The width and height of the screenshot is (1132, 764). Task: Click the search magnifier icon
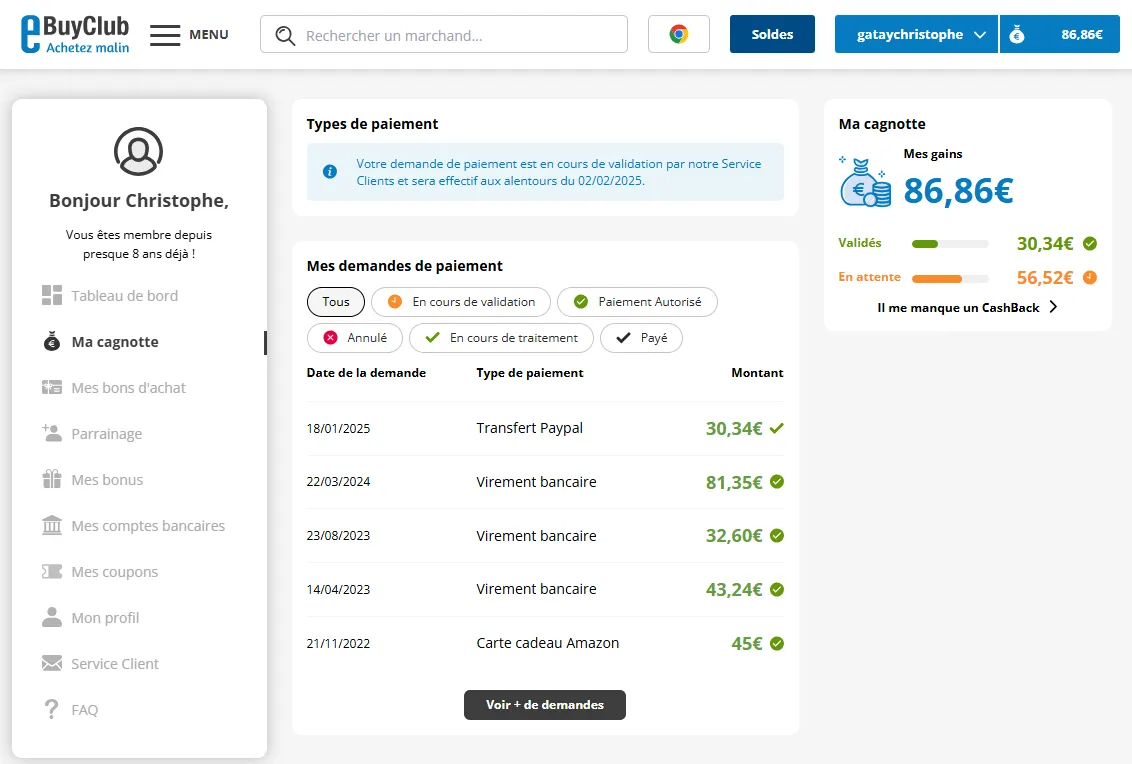pos(285,35)
